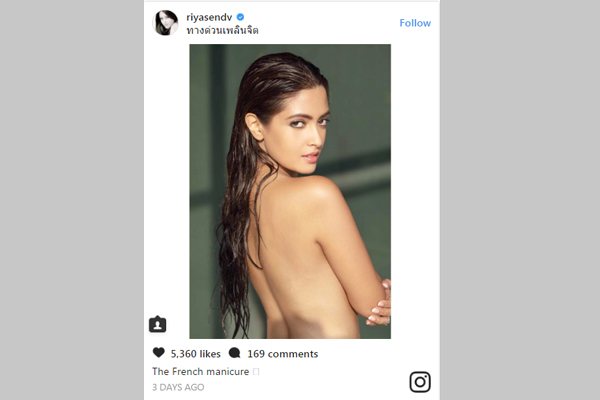
Task: Open comments via the speech bubble icon
Action: pyautogui.click(x=234, y=353)
